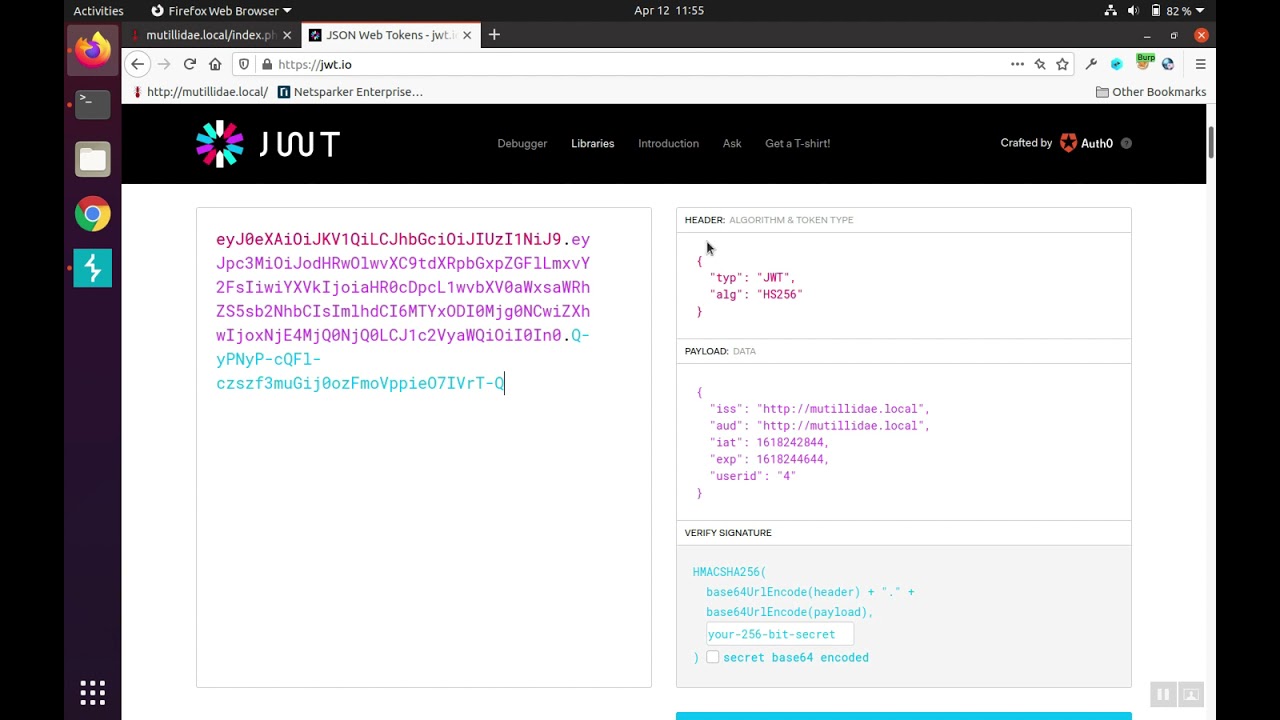1280x720 pixels.
Task: Click the network status icon in top bar
Action: [x=1111, y=11]
